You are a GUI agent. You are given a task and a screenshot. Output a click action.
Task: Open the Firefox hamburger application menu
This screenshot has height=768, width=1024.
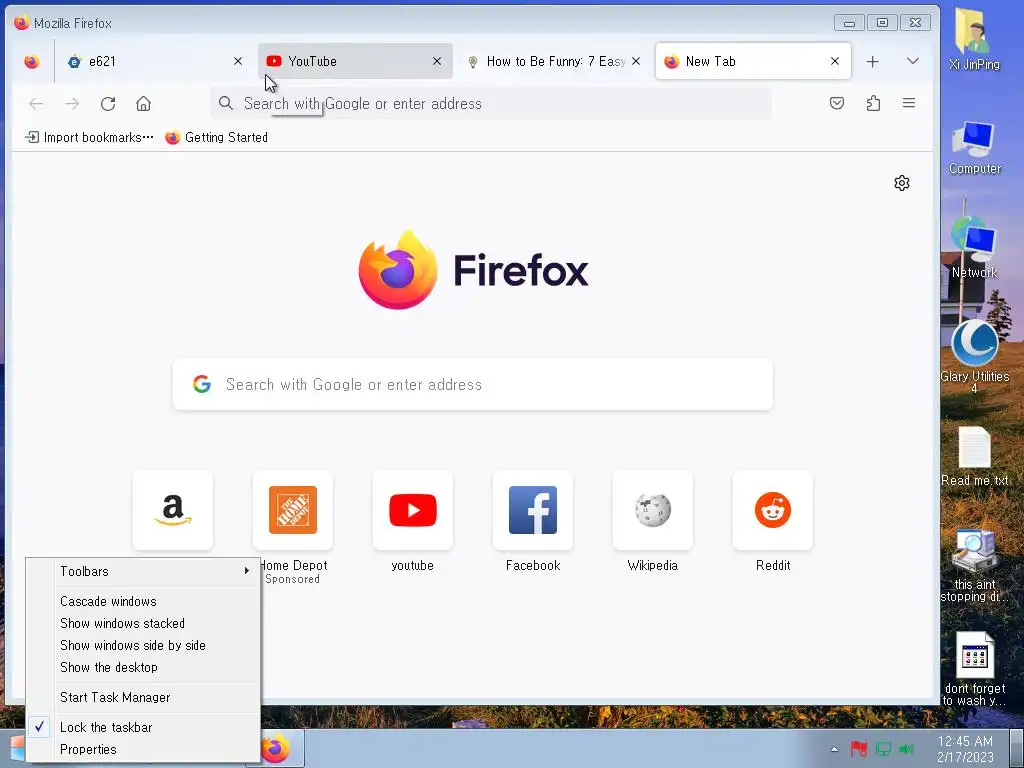[x=908, y=103]
